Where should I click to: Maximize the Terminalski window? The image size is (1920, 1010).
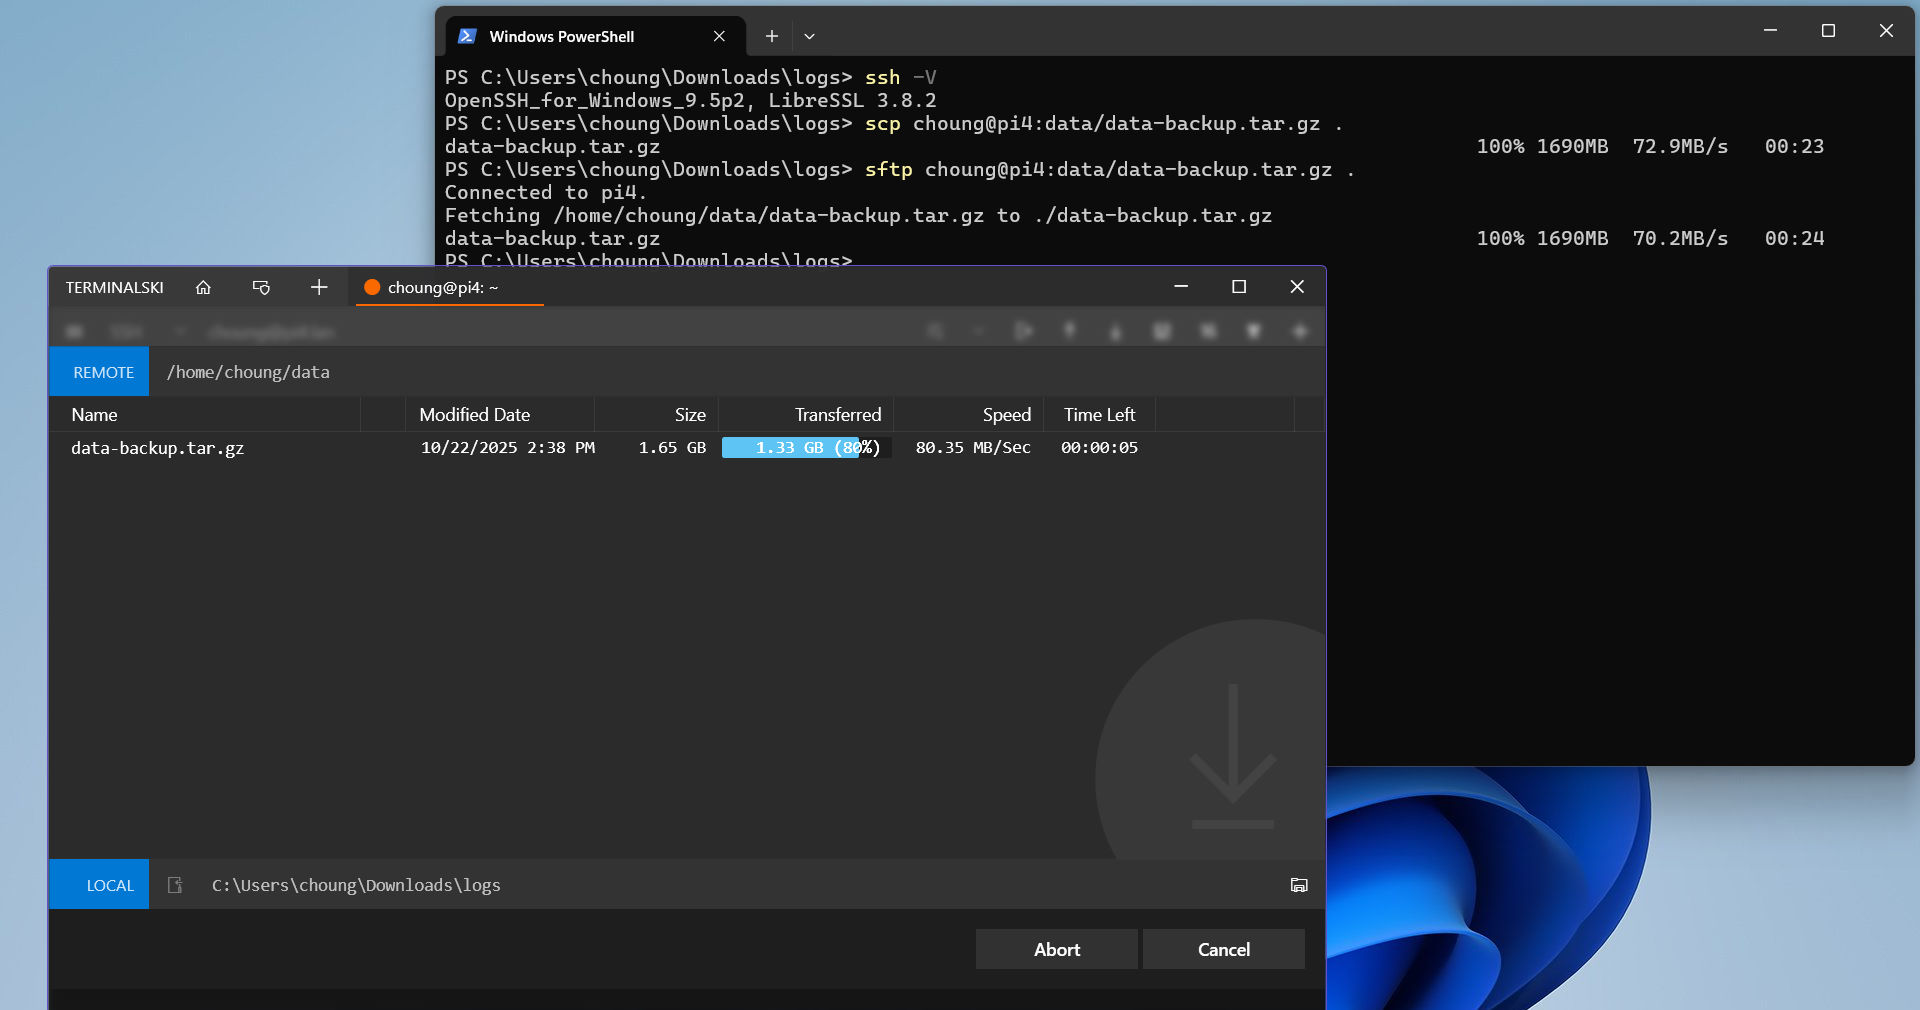[1238, 287]
